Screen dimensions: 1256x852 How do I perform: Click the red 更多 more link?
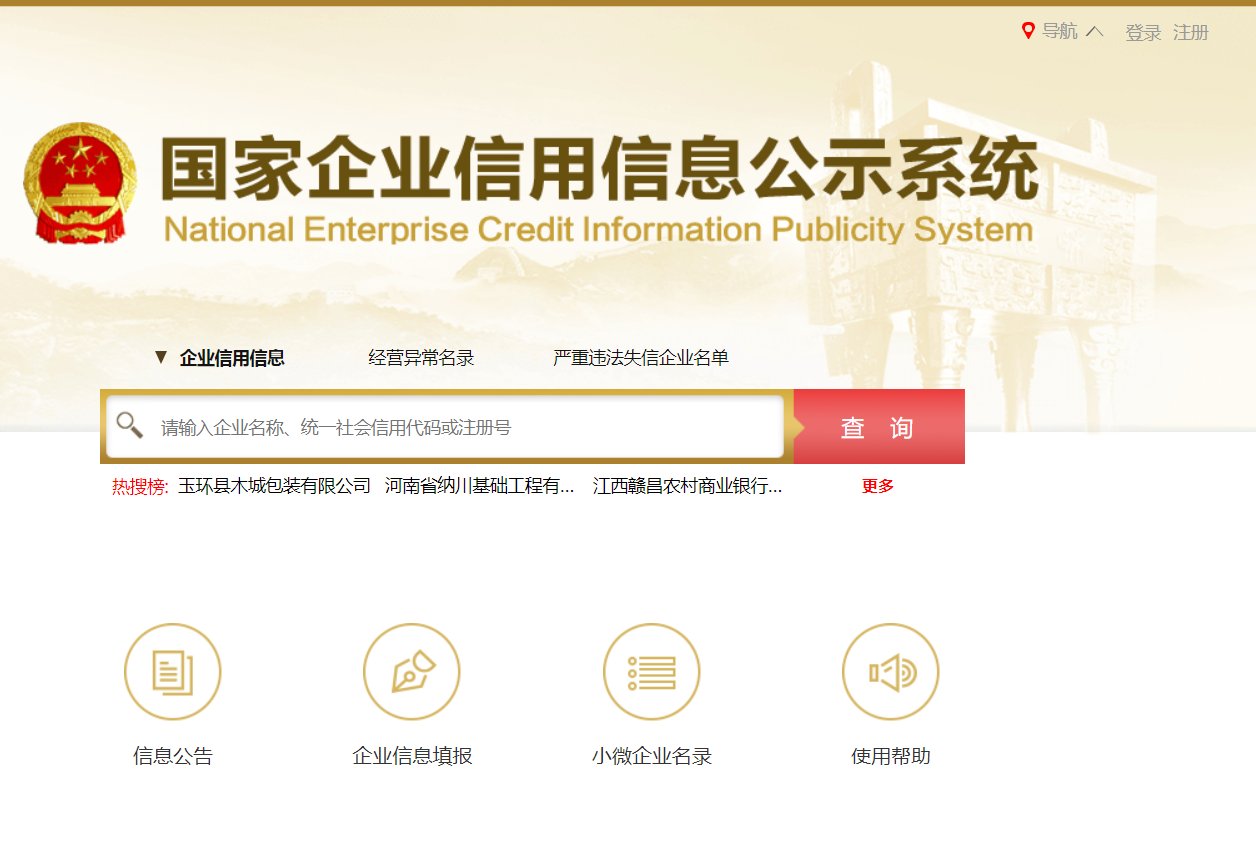point(878,487)
